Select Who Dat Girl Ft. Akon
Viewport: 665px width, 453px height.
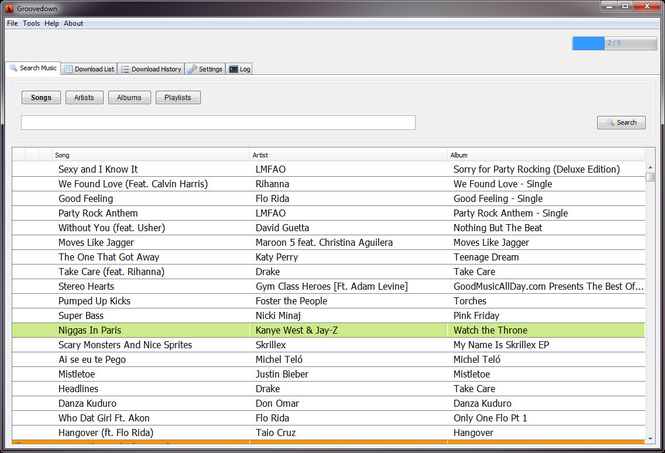pyautogui.click(x=104, y=418)
